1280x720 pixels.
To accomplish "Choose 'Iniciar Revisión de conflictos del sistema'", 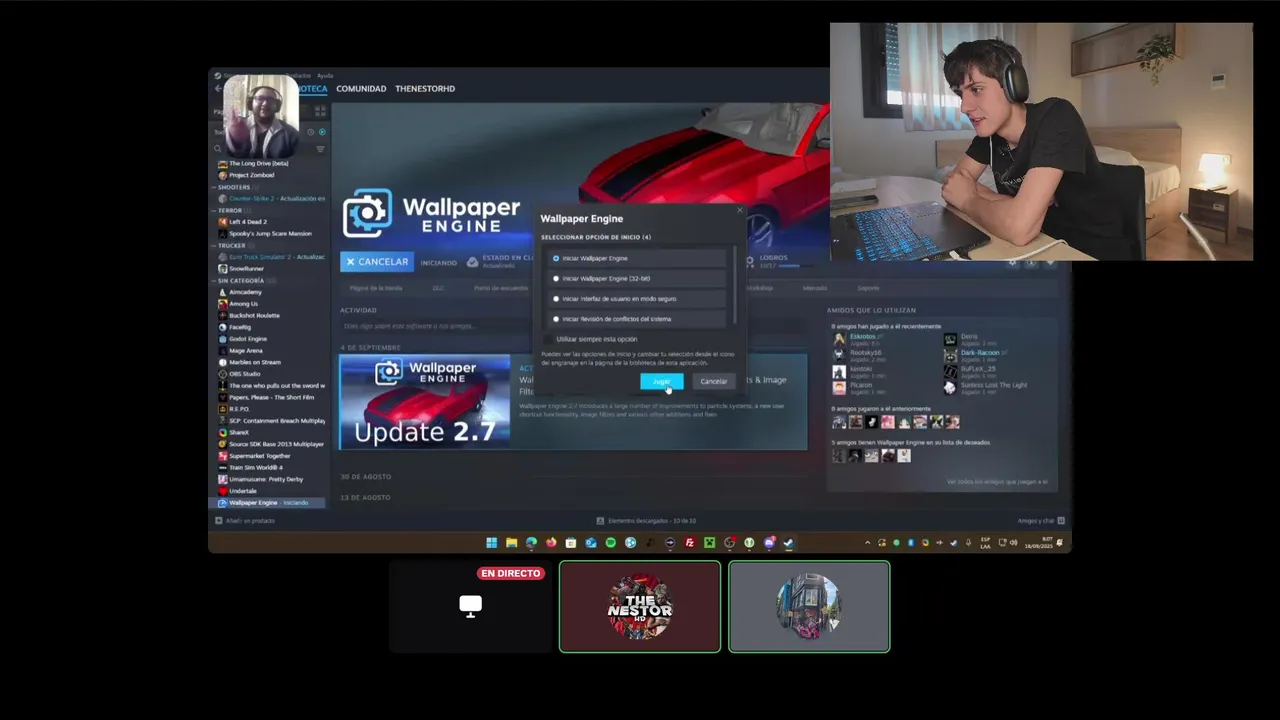I will tap(637, 319).
